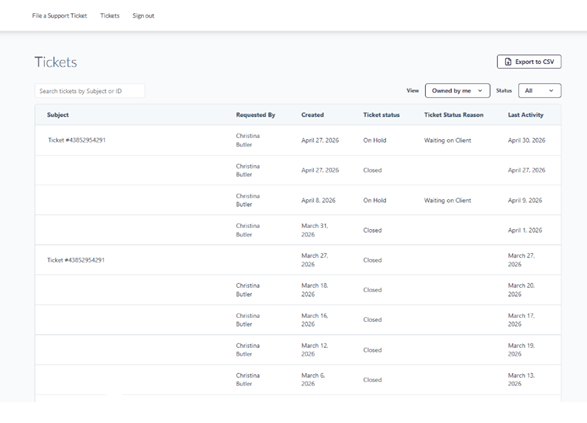Expand the Status All dropdown
Viewport: 587px width, 423px height.
[539, 91]
